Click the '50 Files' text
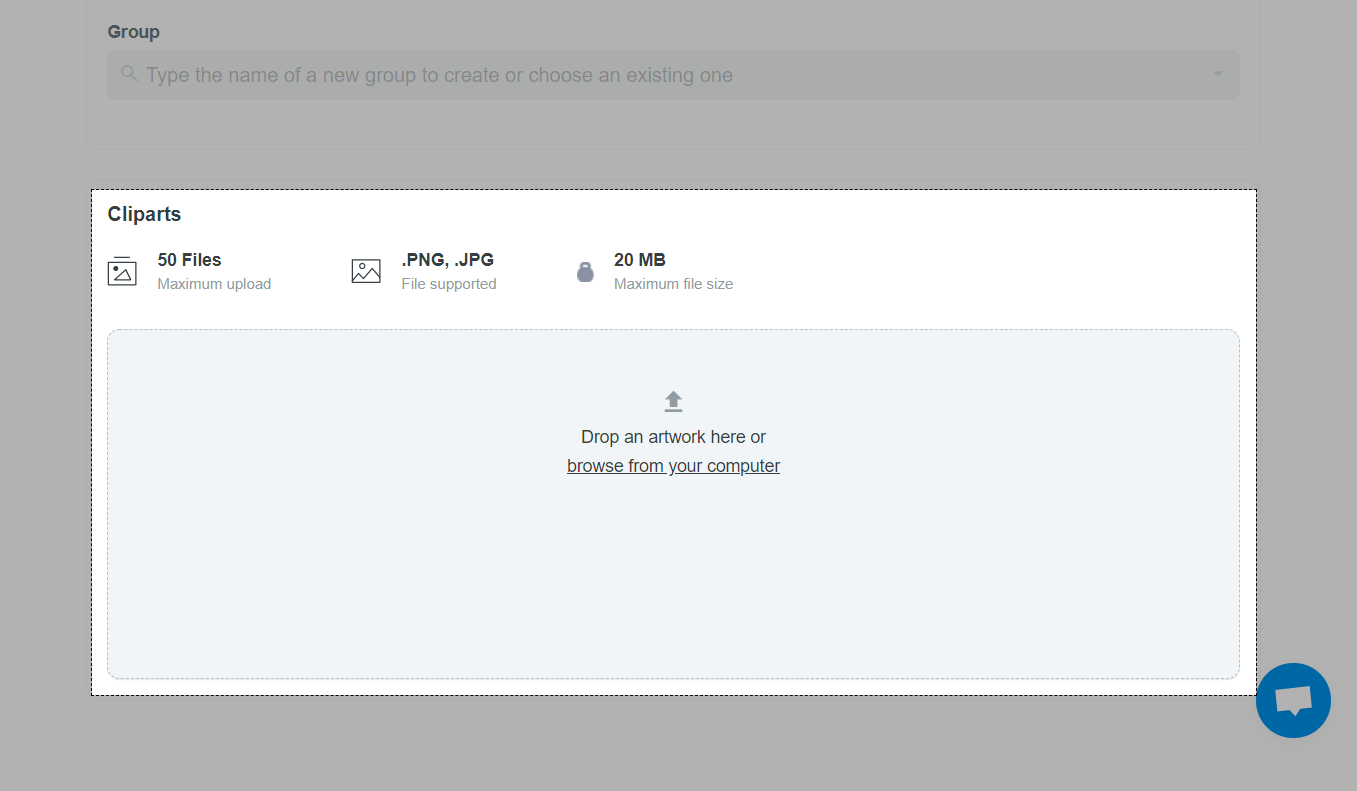This screenshot has height=791, width=1357. point(189,260)
